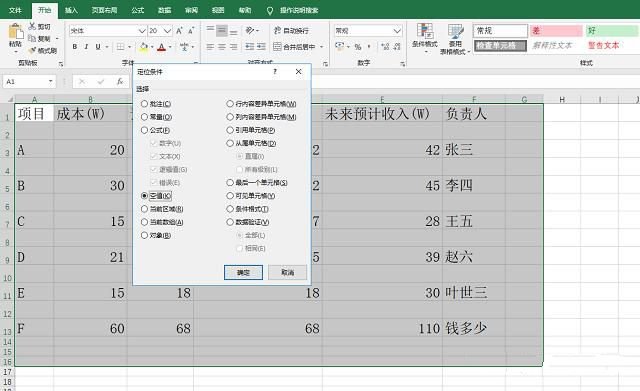Click the 取消 button in dialog
The image size is (640, 391).
[287, 272]
